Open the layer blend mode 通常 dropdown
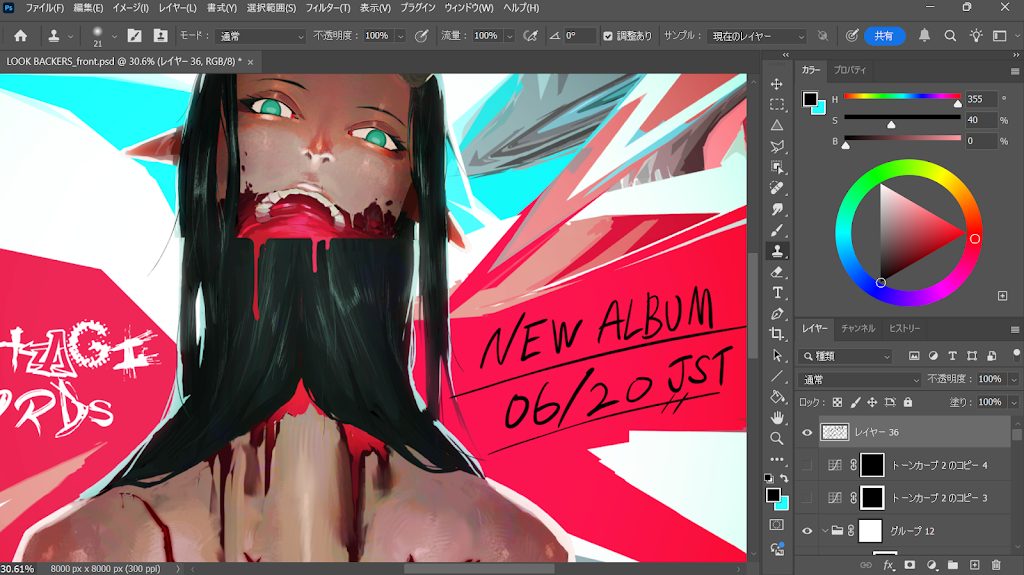This screenshot has width=1024, height=575. coord(859,380)
